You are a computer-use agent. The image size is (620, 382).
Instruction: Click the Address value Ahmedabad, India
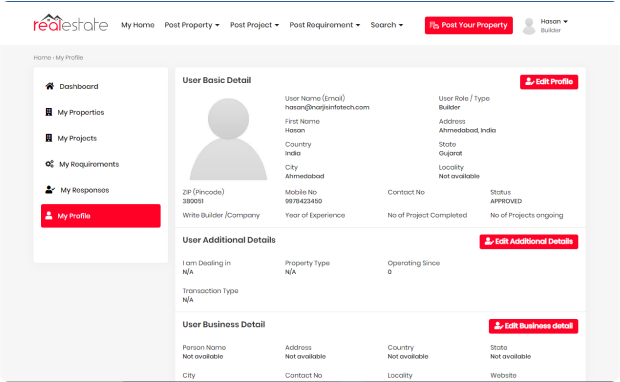467,130
